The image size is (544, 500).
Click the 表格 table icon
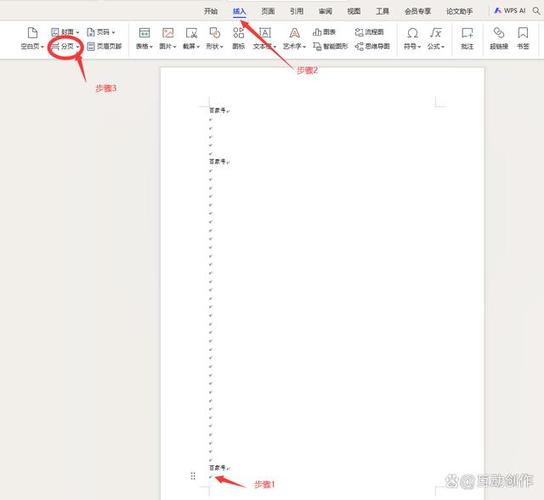click(x=144, y=33)
